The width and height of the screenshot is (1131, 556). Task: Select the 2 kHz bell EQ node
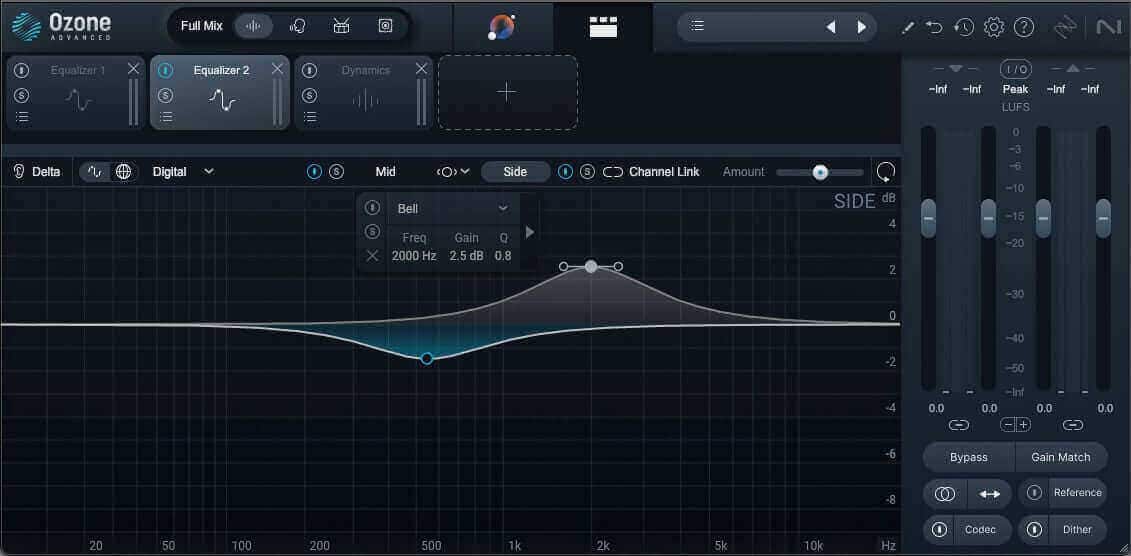(591, 266)
